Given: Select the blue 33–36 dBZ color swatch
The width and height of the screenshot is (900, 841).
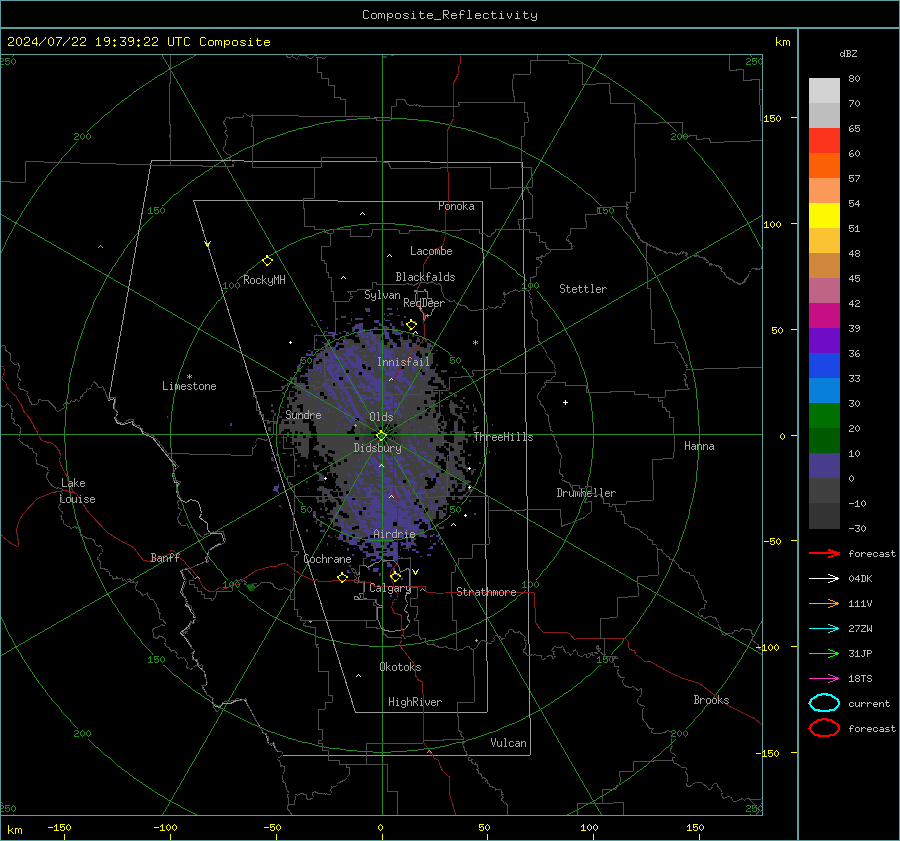Looking at the screenshot, I should [824, 365].
